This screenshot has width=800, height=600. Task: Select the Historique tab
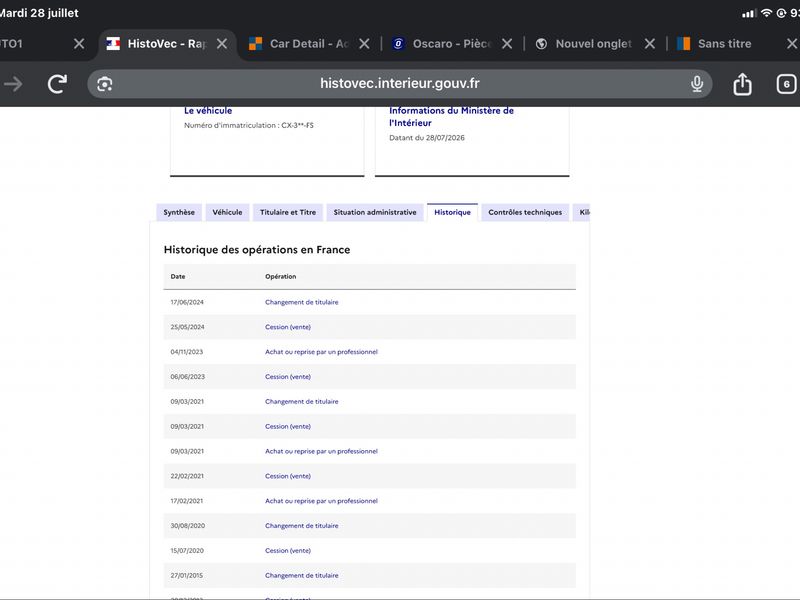tap(453, 212)
